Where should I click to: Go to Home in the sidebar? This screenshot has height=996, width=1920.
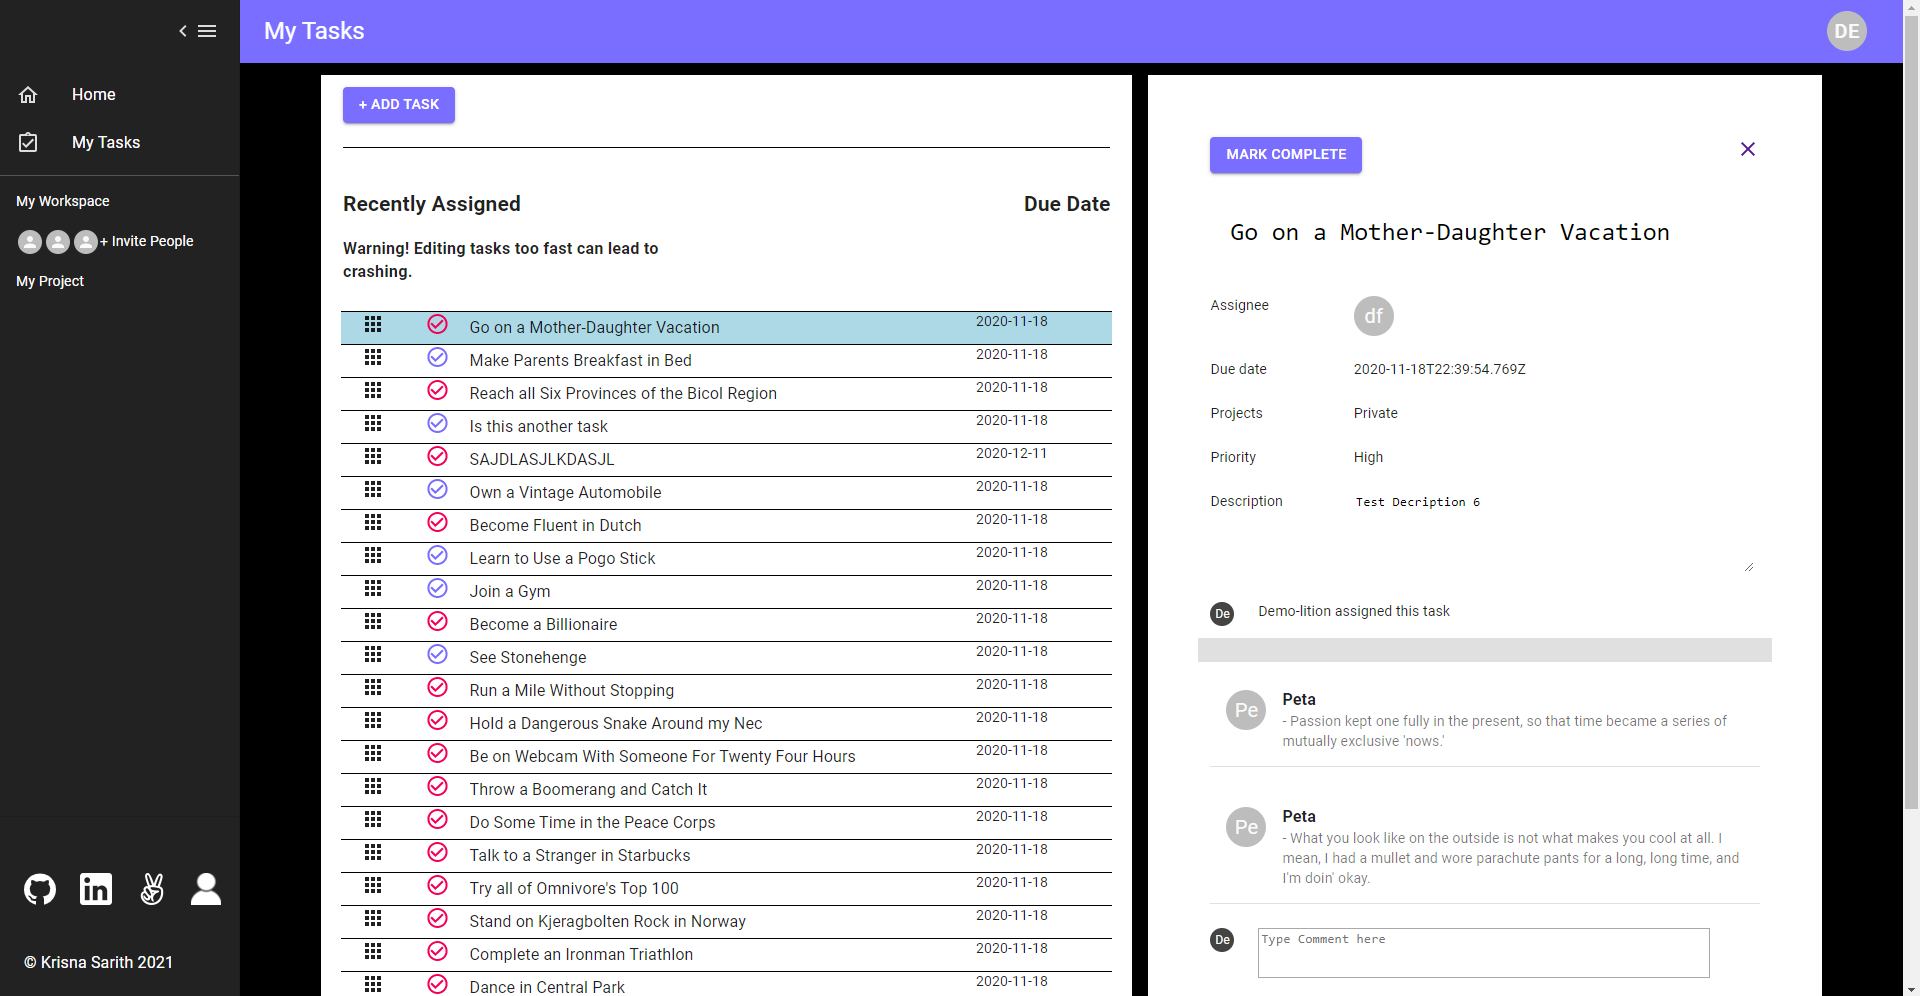tap(93, 94)
